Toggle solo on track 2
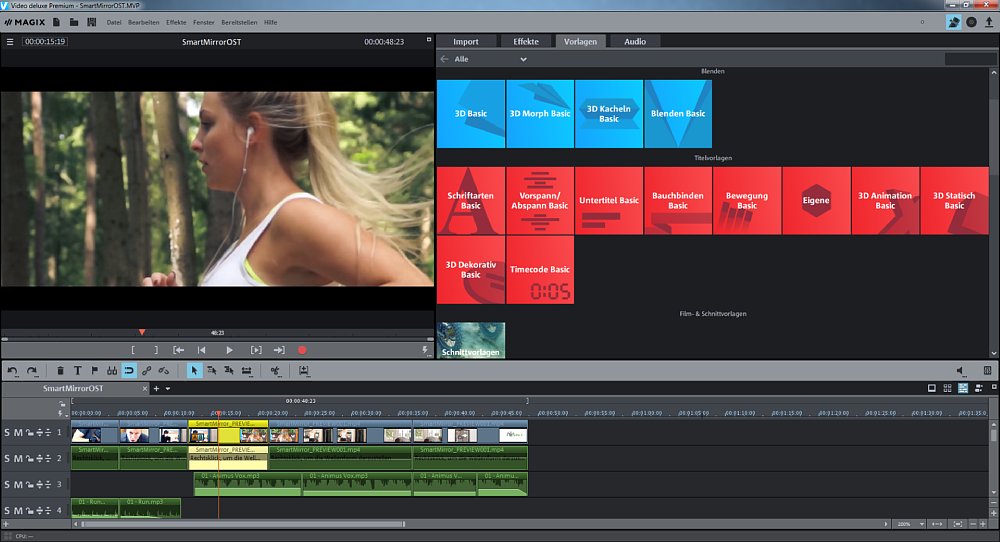1000x542 pixels. [x=7, y=458]
